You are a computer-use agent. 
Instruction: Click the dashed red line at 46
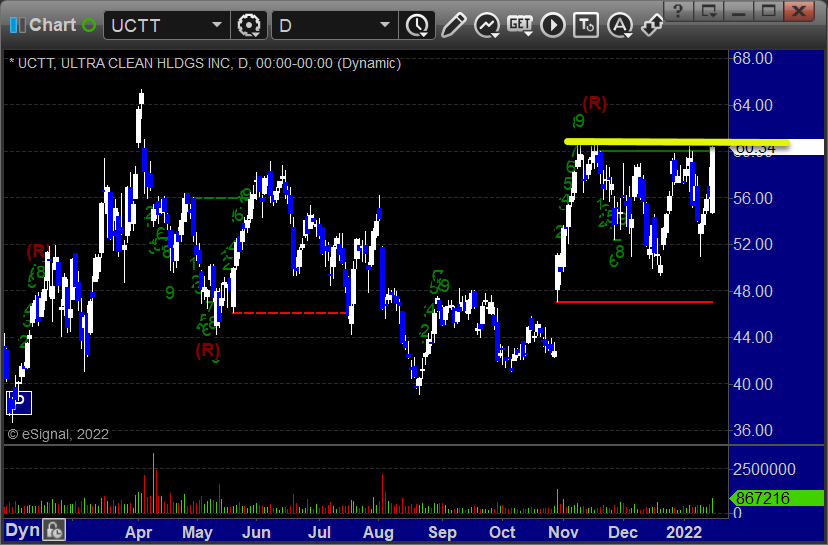pos(289,313)
